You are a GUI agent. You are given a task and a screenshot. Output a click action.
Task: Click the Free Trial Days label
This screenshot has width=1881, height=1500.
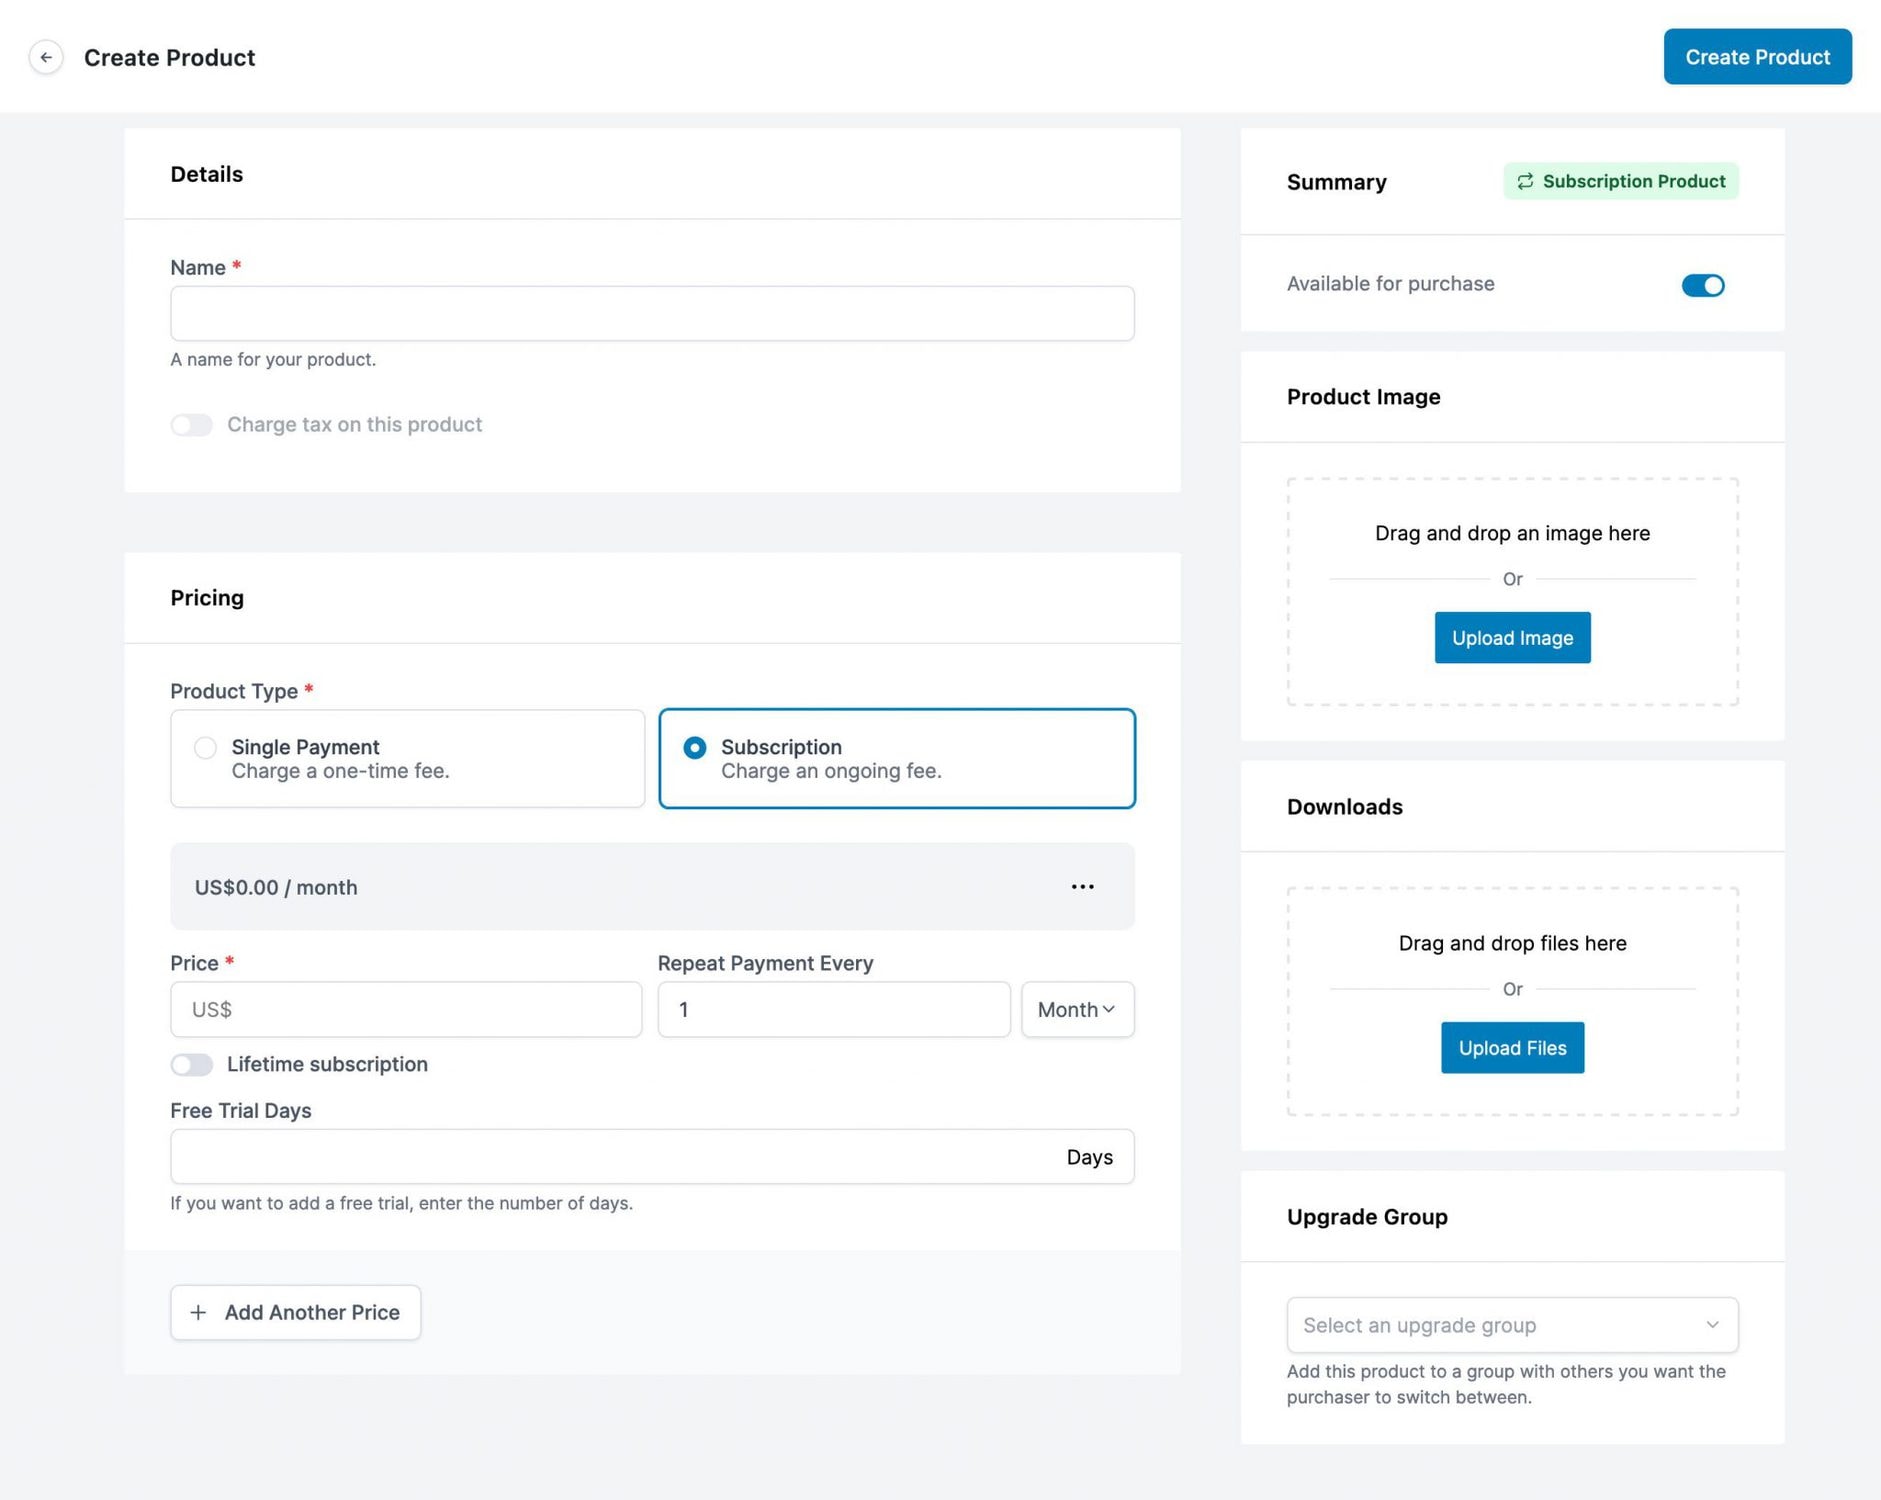(240, 1111)
